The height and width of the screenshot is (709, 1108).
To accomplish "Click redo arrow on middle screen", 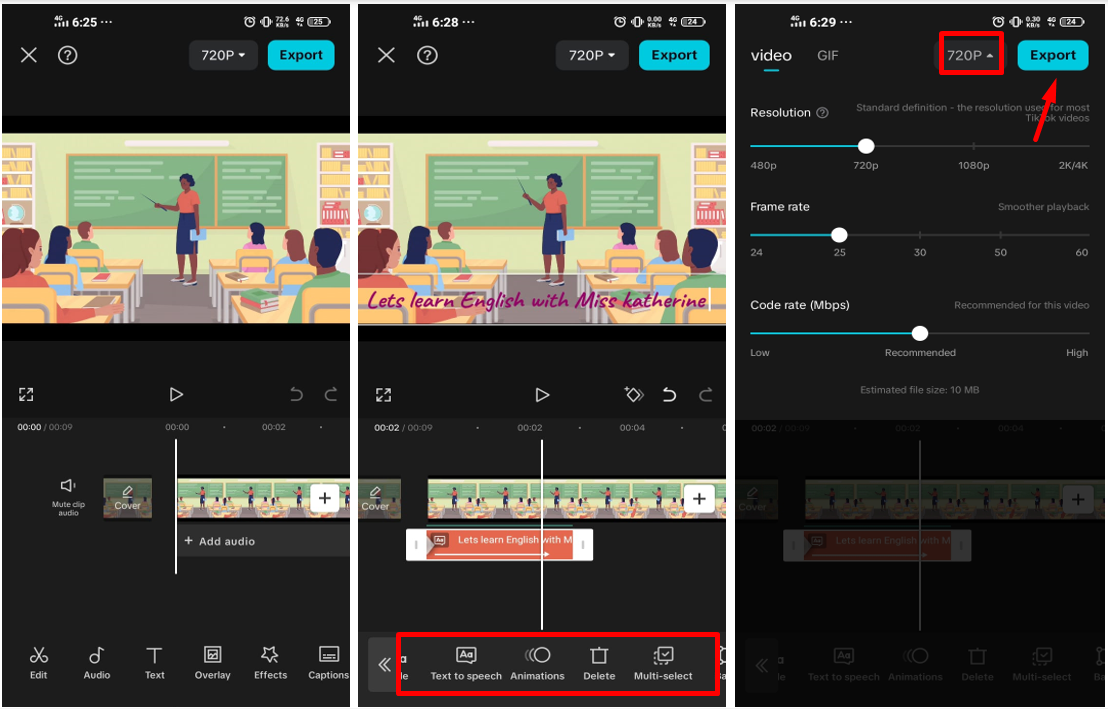I will (x=705, y=394).
